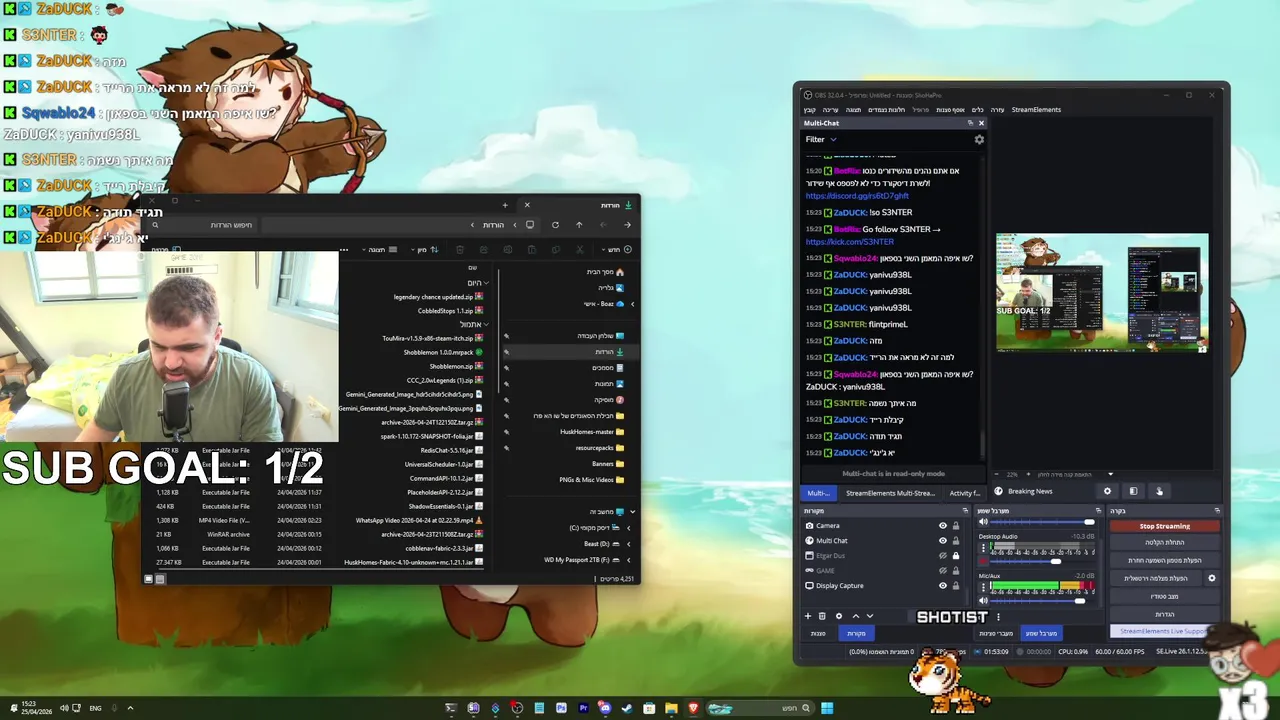Click the delete trash icon in Explorer toolbar
Image resolution: width=1280 pixels, height=720 pixels.
(x=460, y=249)
